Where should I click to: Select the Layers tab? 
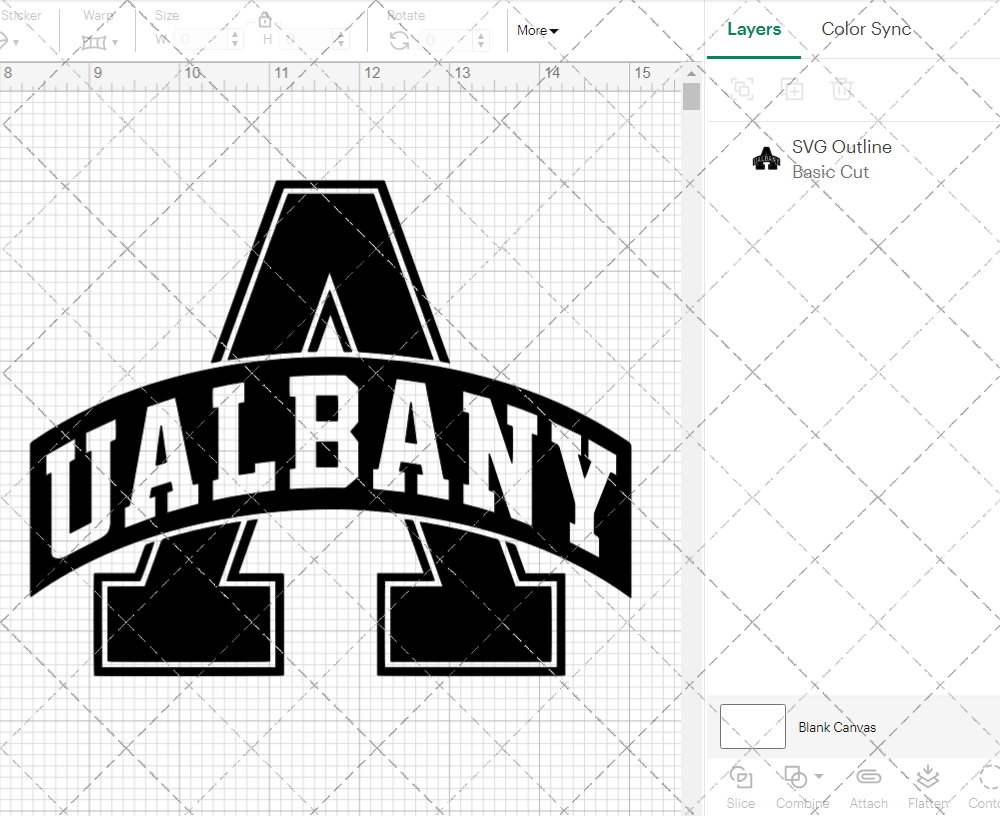coord(754,29)
